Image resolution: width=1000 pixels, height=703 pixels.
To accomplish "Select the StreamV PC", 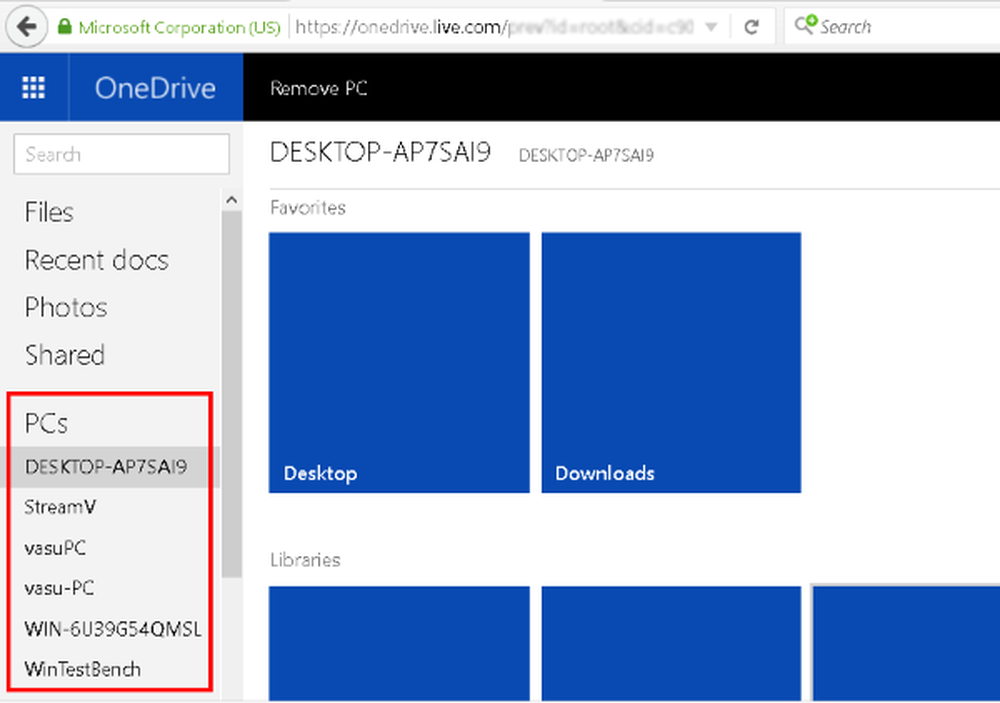I will (60, 507).
